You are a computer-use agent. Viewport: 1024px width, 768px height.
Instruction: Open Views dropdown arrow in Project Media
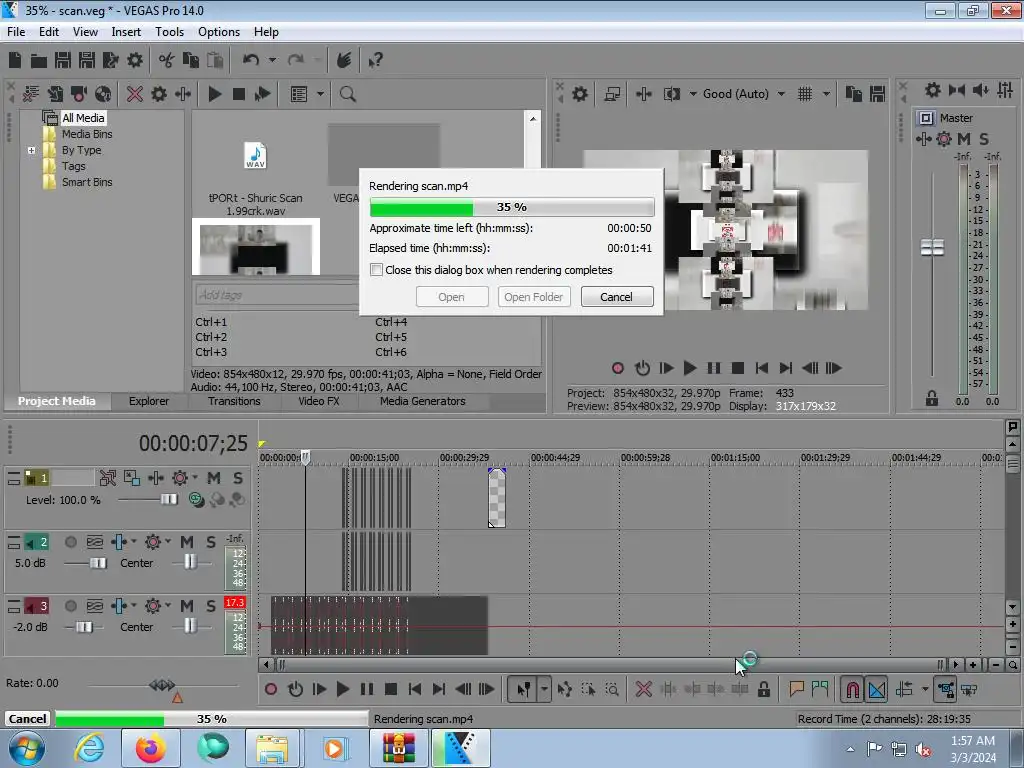pyautogui.click(x=320, y=94)
